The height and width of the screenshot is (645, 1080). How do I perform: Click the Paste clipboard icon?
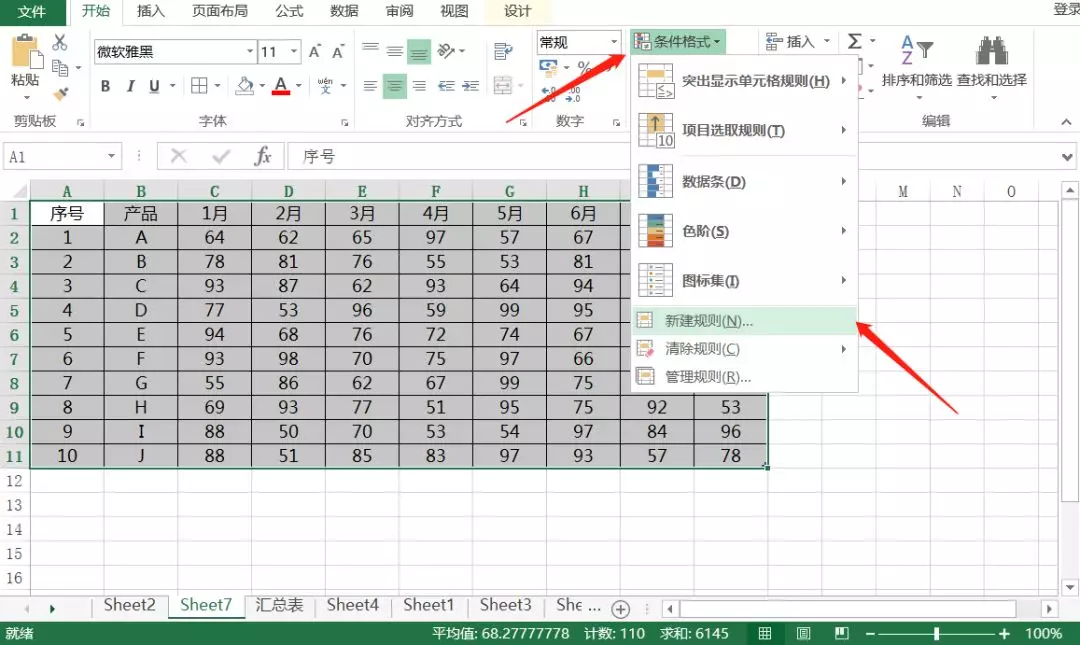tap(26, 52)
